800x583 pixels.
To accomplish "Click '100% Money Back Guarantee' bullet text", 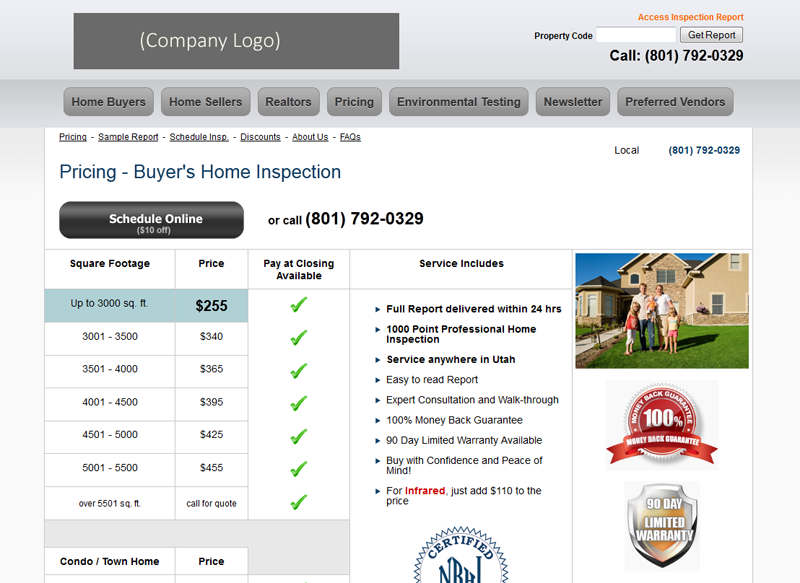I will point(454,420).
